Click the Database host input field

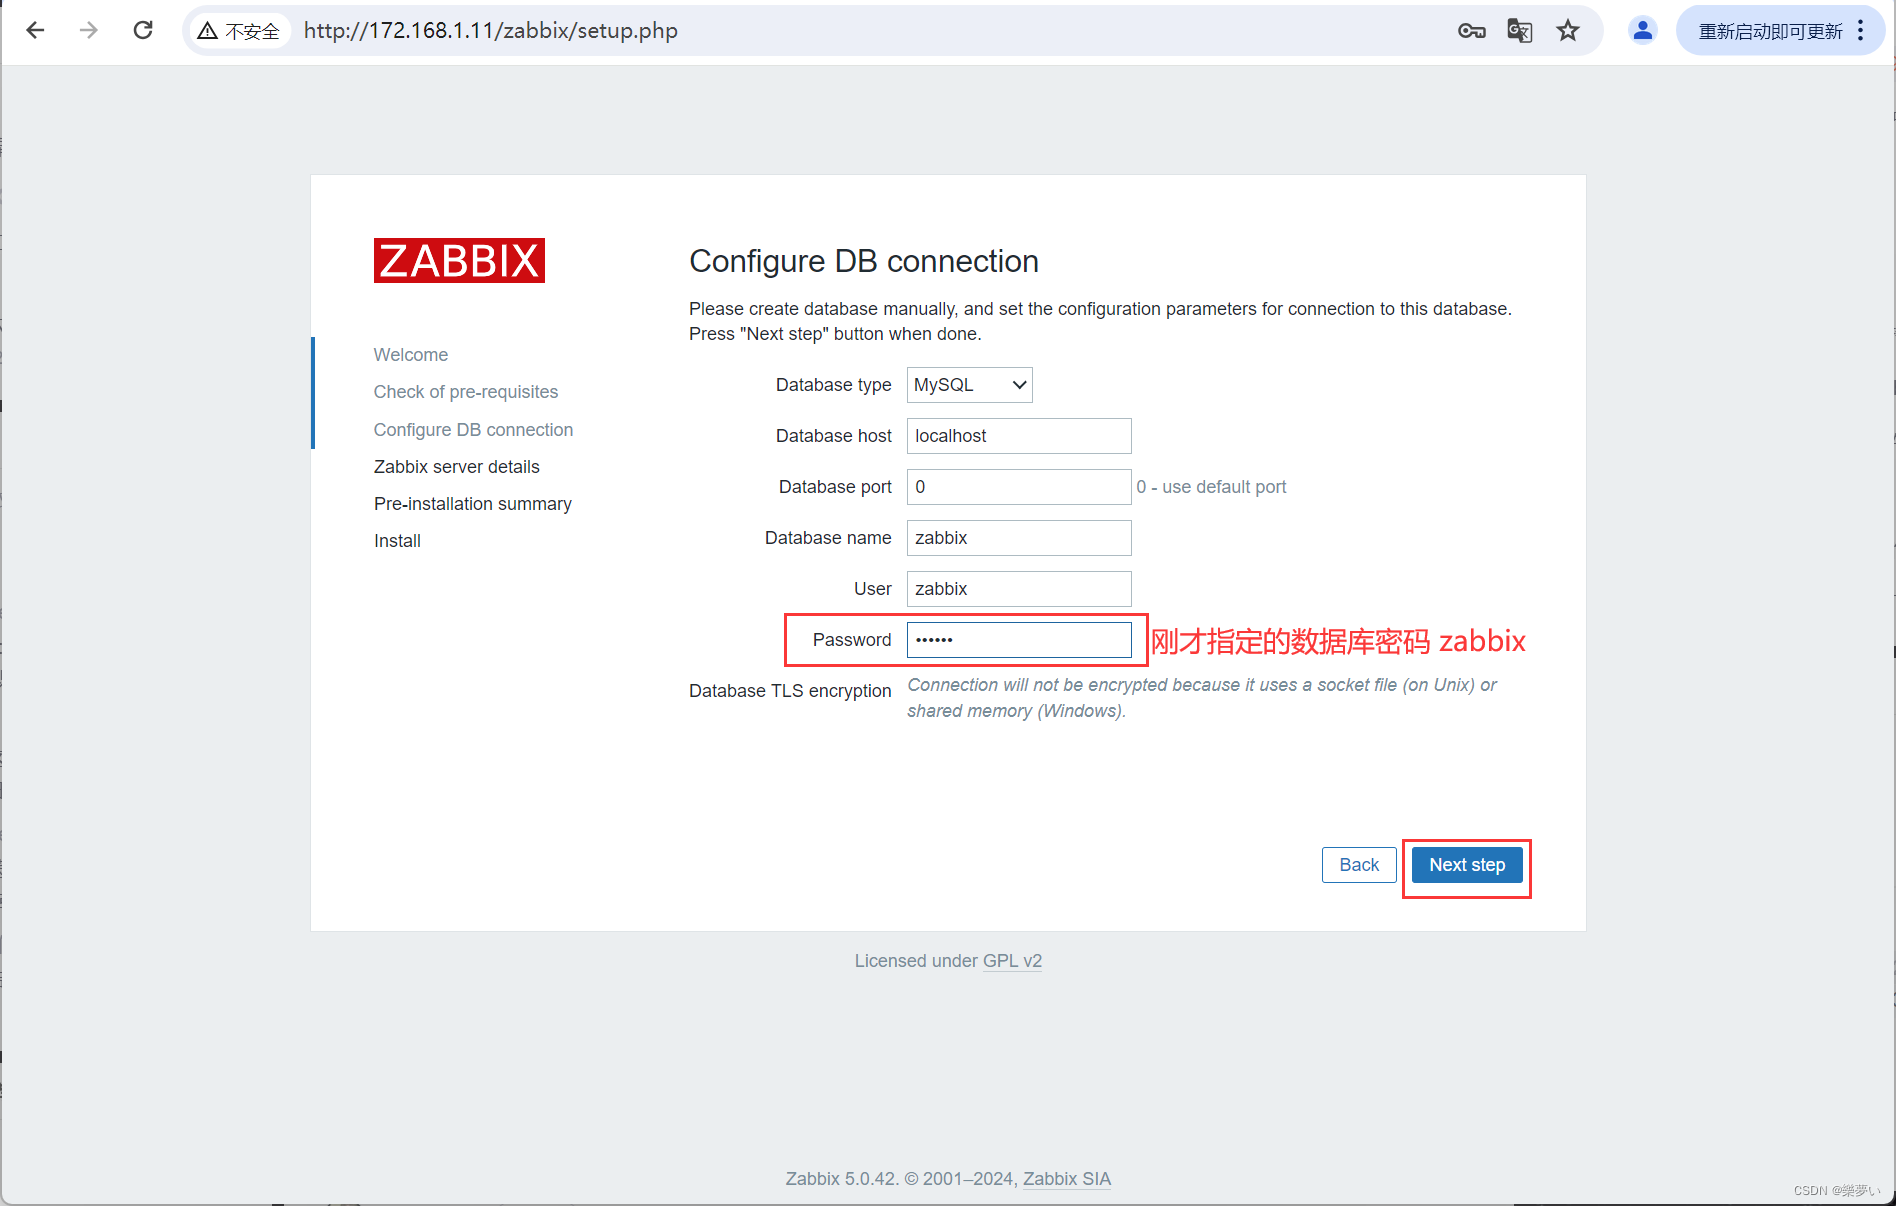1018,436
